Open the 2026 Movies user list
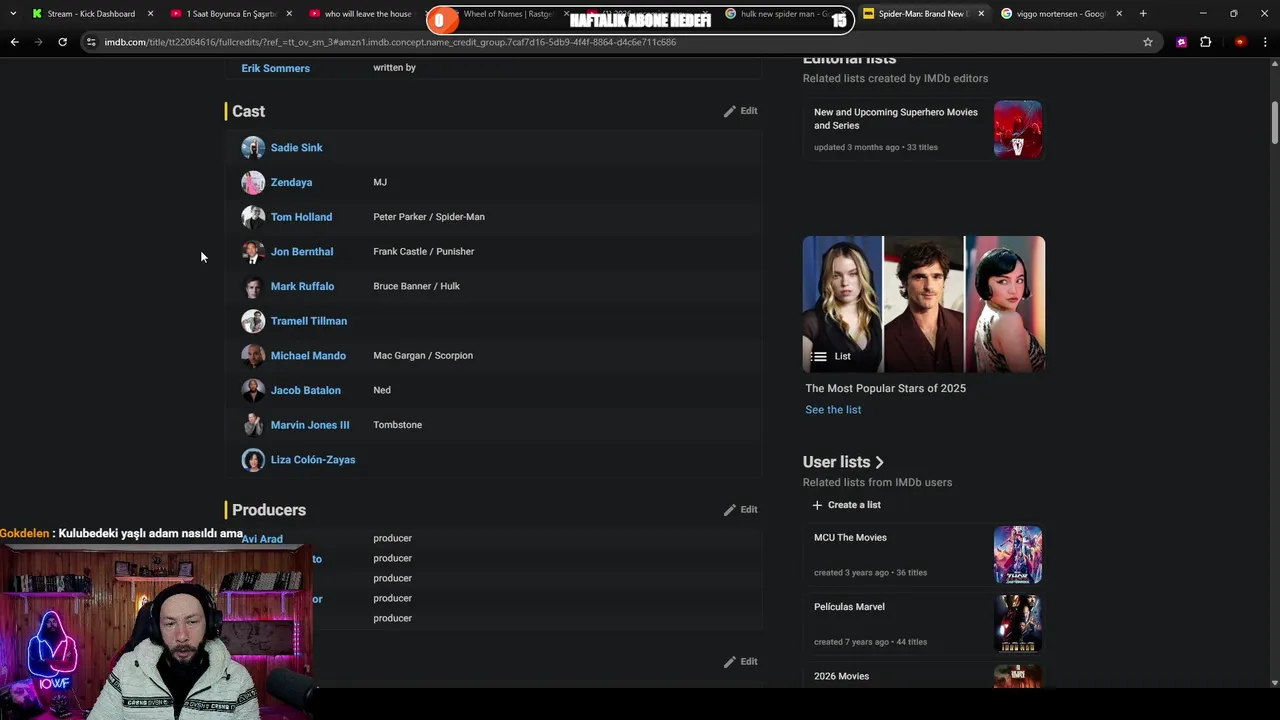 pos(841,677)
